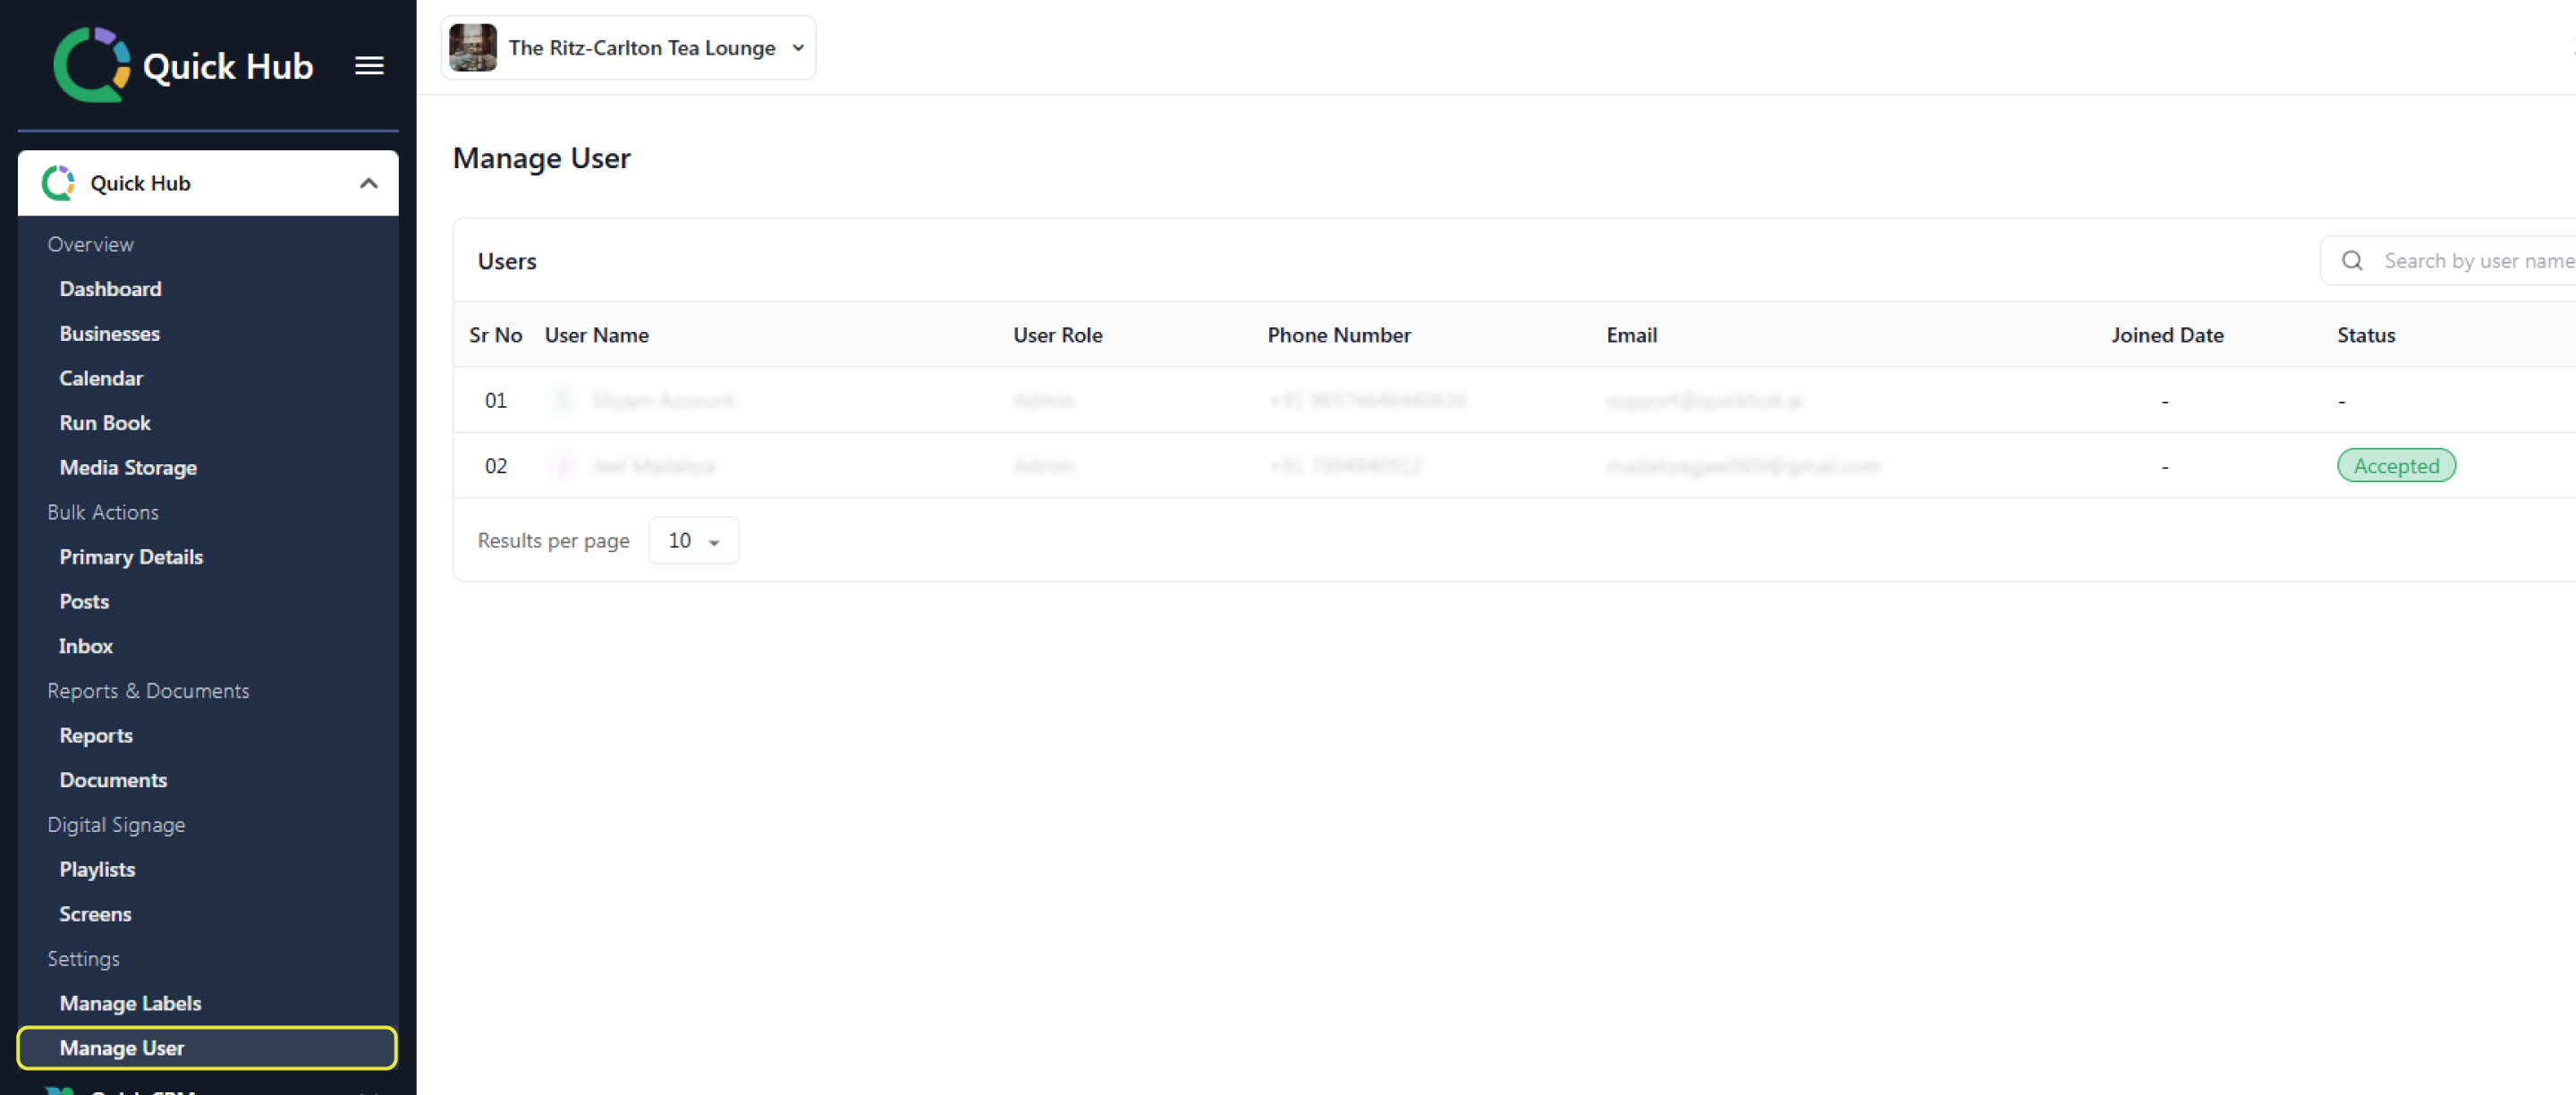
Task: Navigate to Primary Details
Action: (130, 556)
